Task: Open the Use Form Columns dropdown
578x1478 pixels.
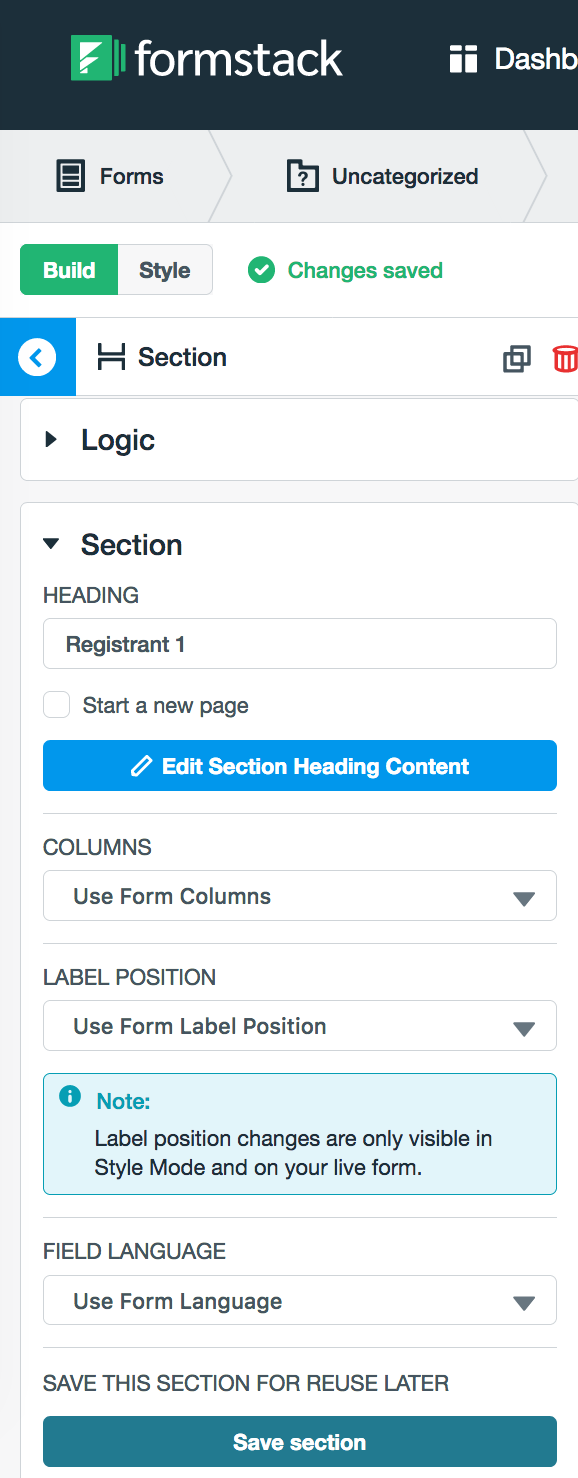Action: click(300, 896)
